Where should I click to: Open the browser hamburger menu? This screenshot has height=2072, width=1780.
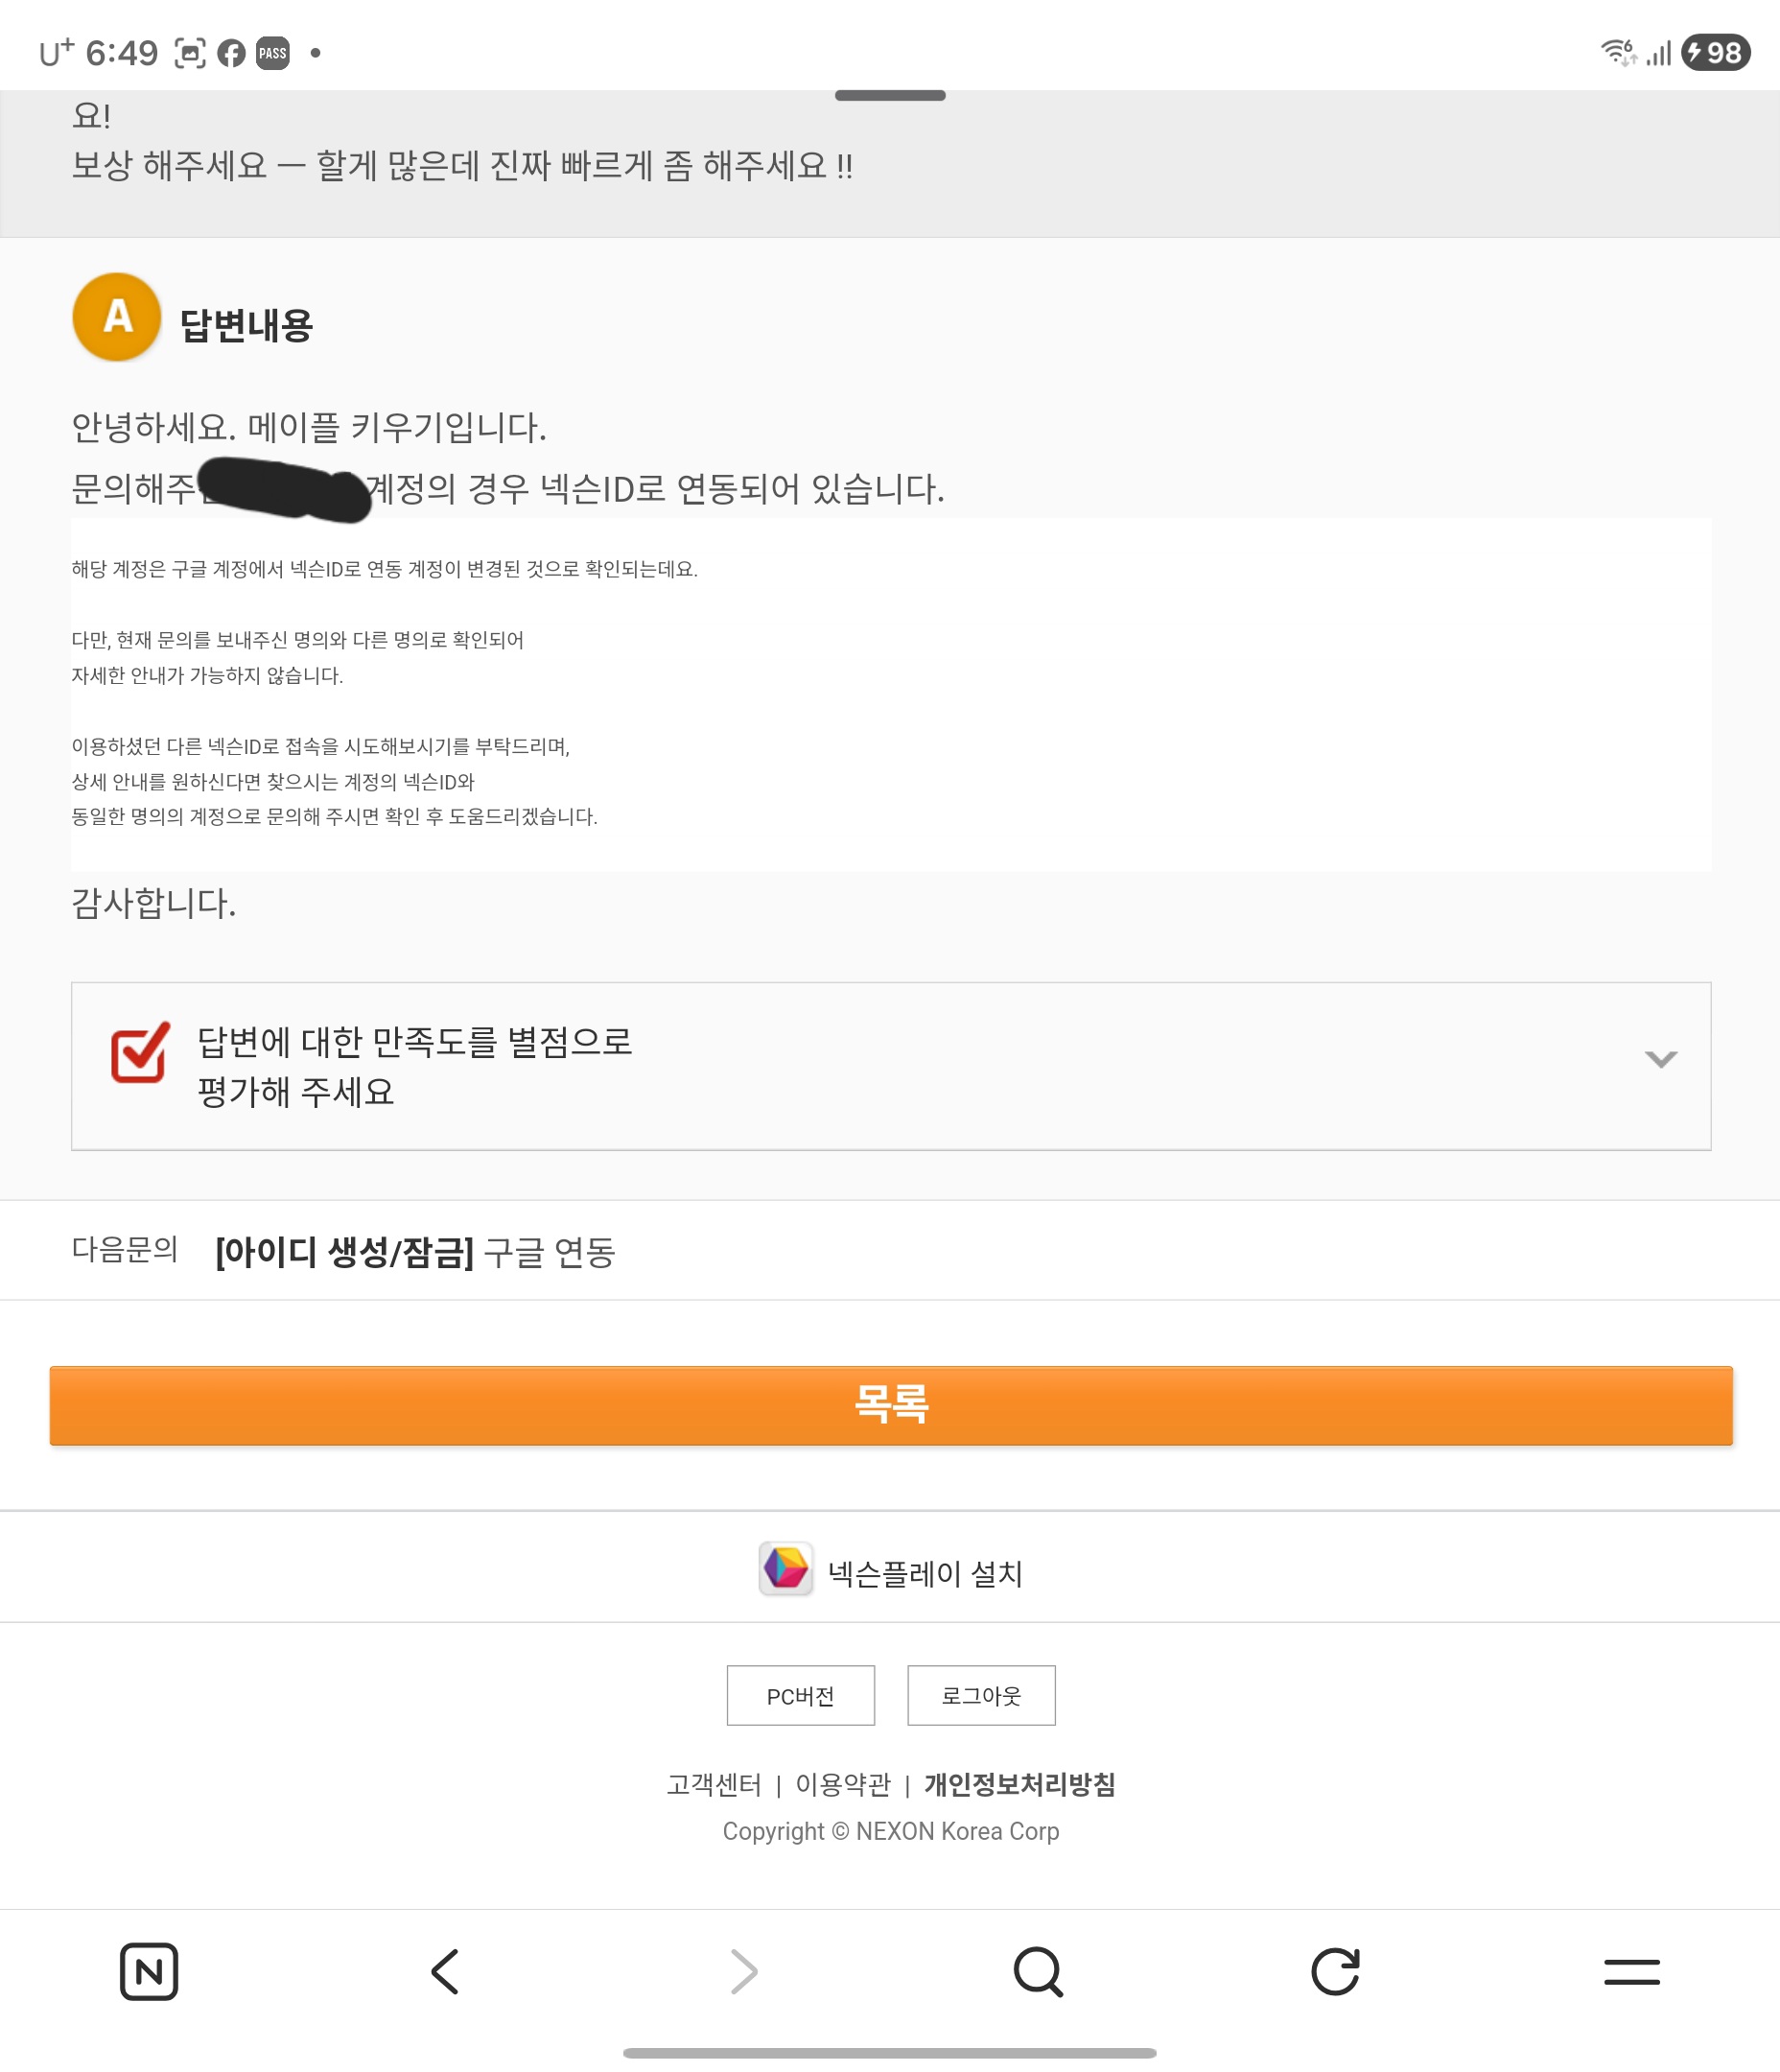pyautogui.click(x=1631, y=1971)
